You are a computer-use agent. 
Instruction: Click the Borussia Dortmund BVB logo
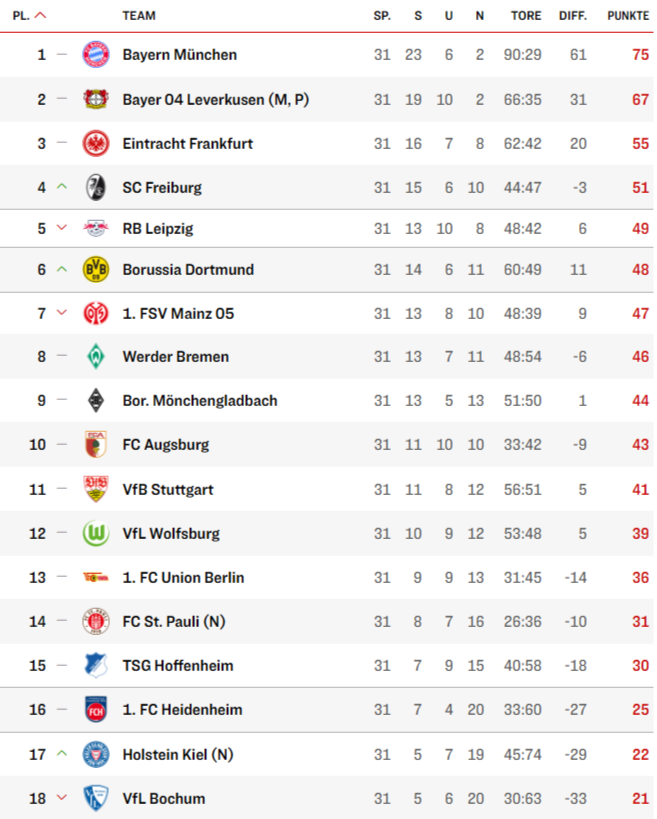[x=96, y=270]
